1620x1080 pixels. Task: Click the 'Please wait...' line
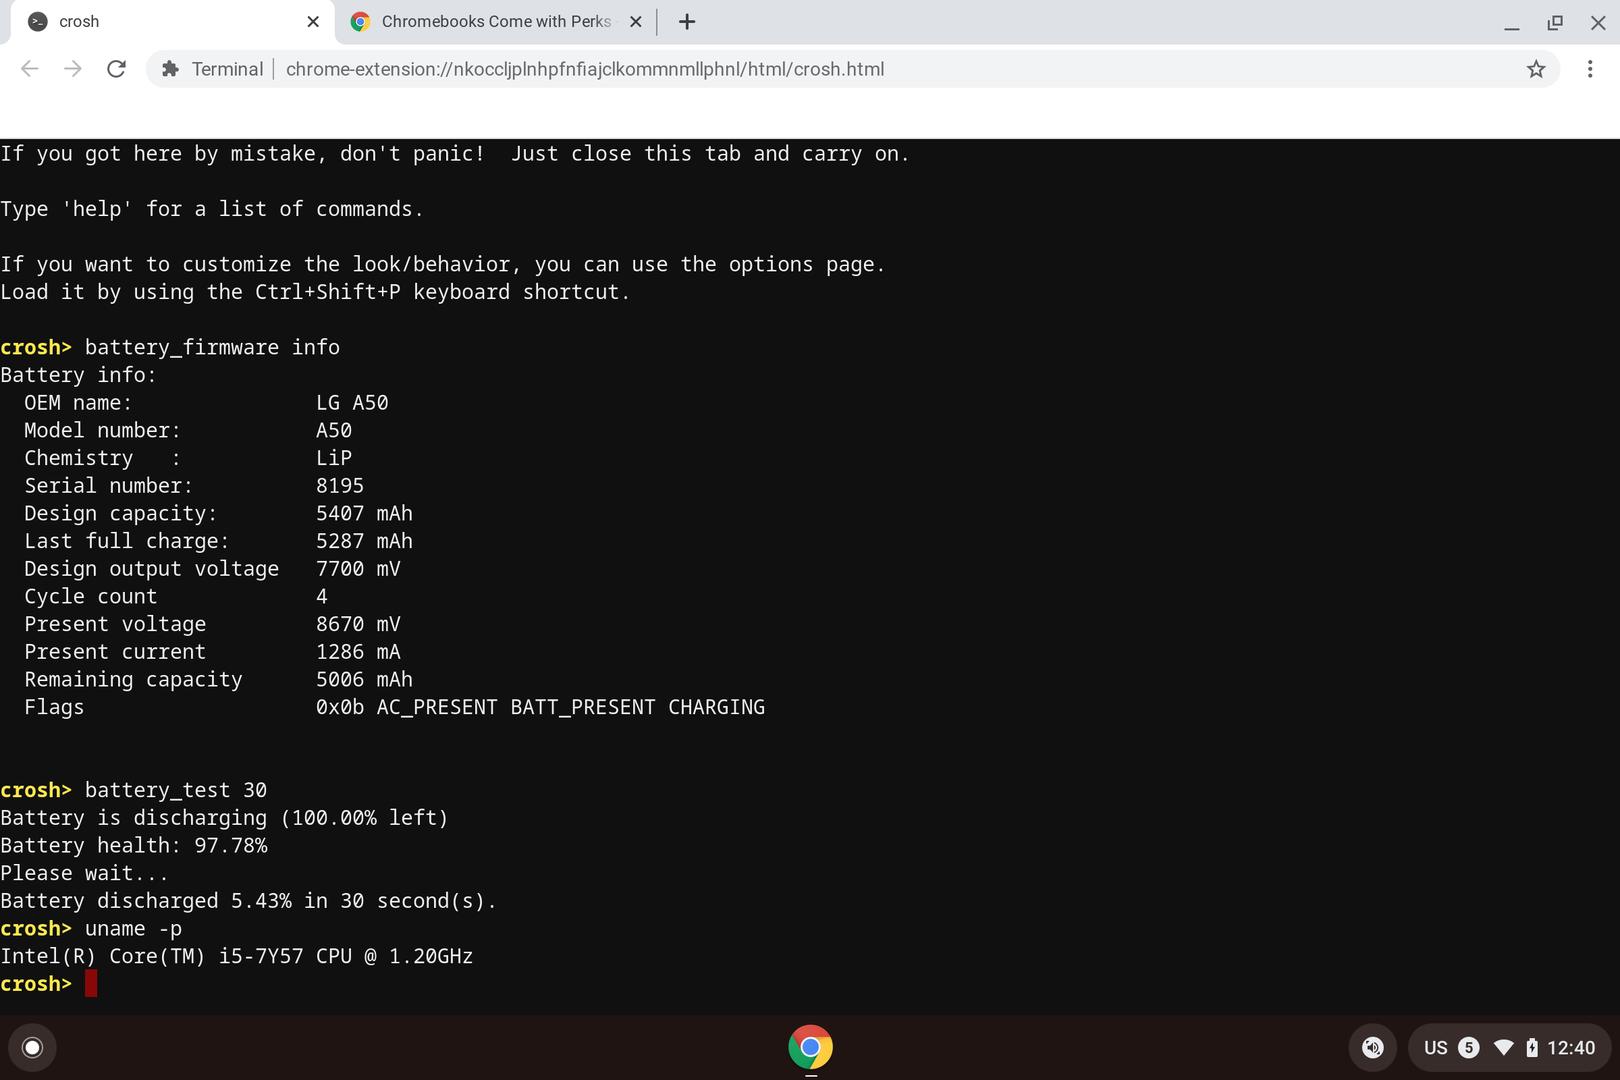click(x=85, y=873)
